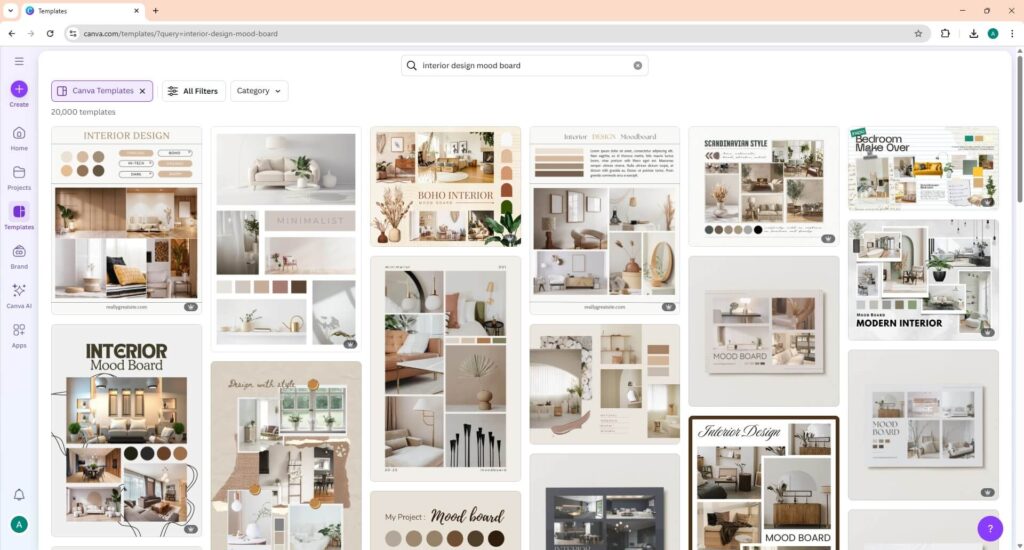The image size is (1024, 550).
Task: Click the Create plus icon in sidebar
Action: coord(19,89)
